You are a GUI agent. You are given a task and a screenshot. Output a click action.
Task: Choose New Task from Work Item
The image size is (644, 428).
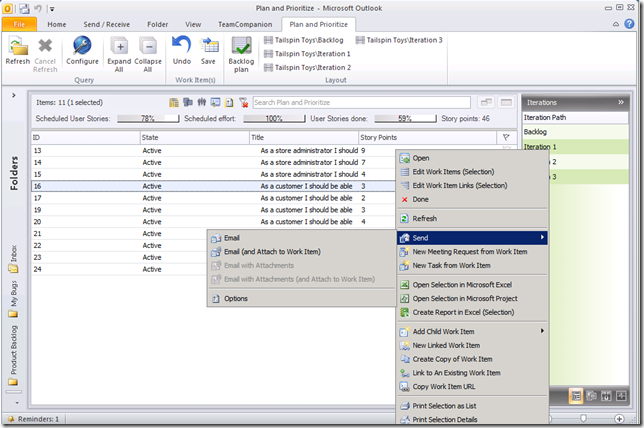(472, 265)
